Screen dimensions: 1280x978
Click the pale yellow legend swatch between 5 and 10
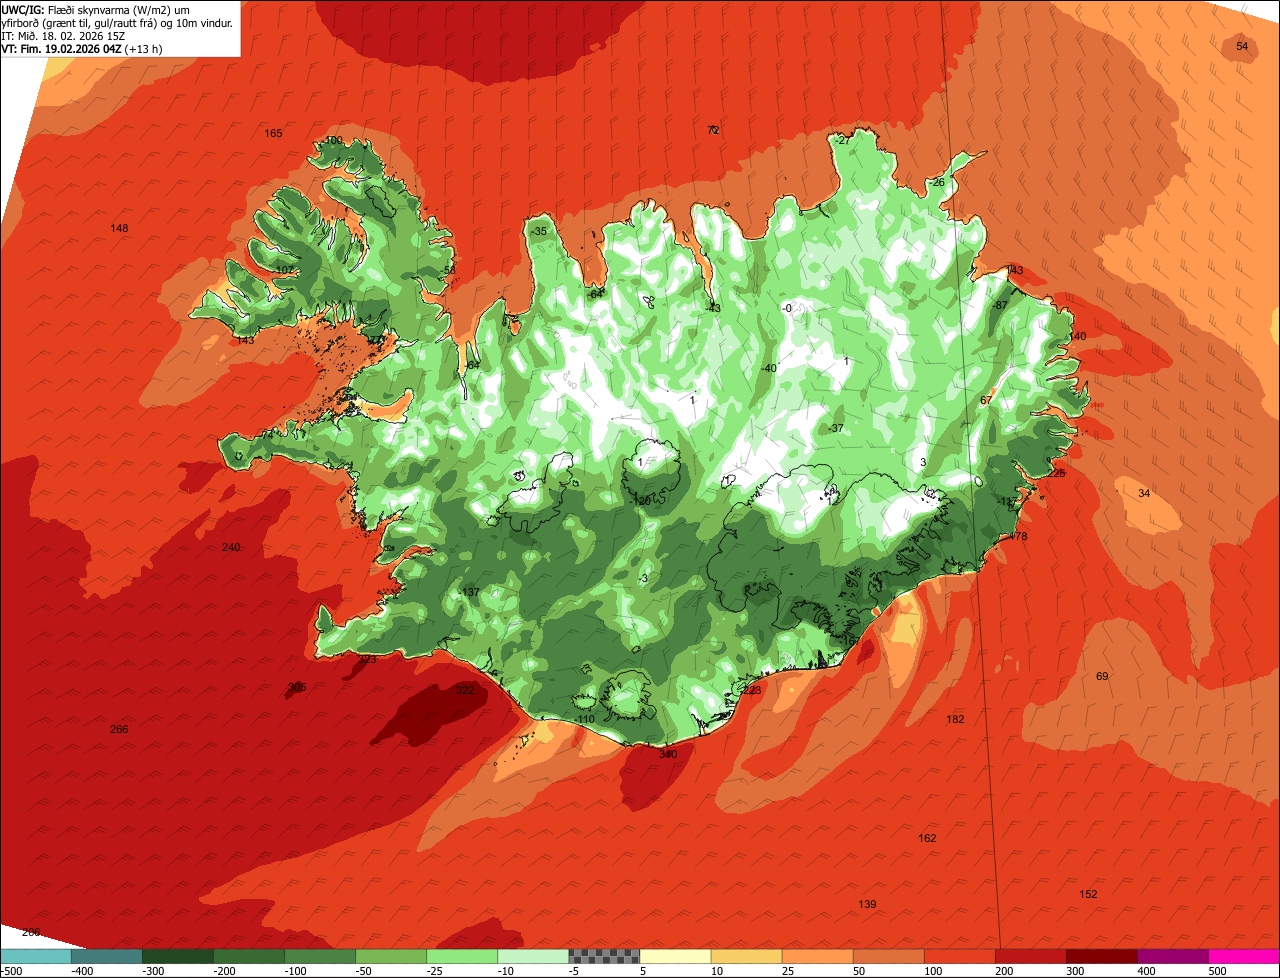tap(675, 956)
